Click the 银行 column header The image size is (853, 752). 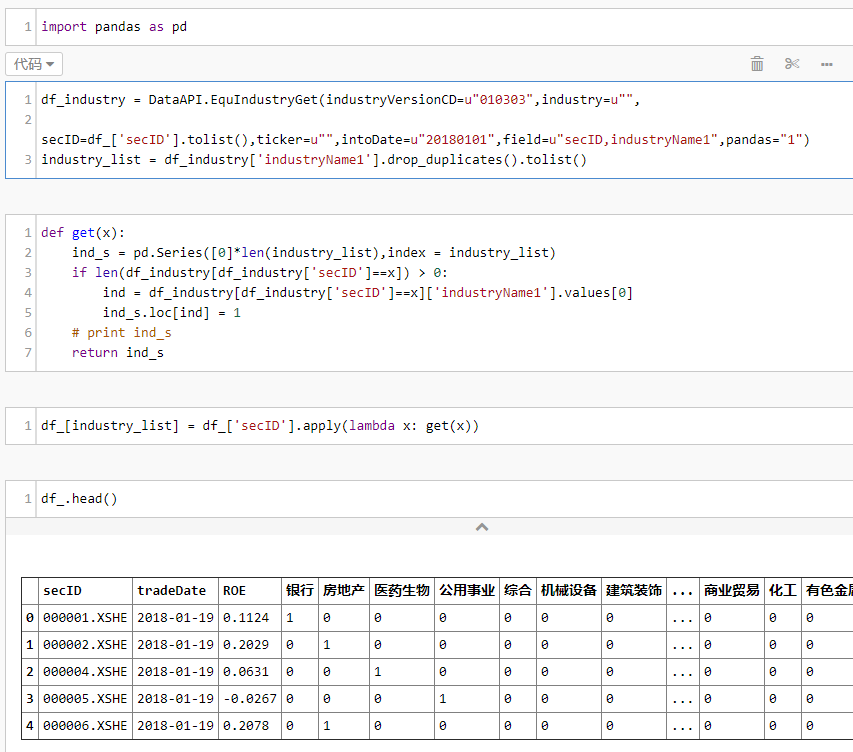tap(299, 591)
